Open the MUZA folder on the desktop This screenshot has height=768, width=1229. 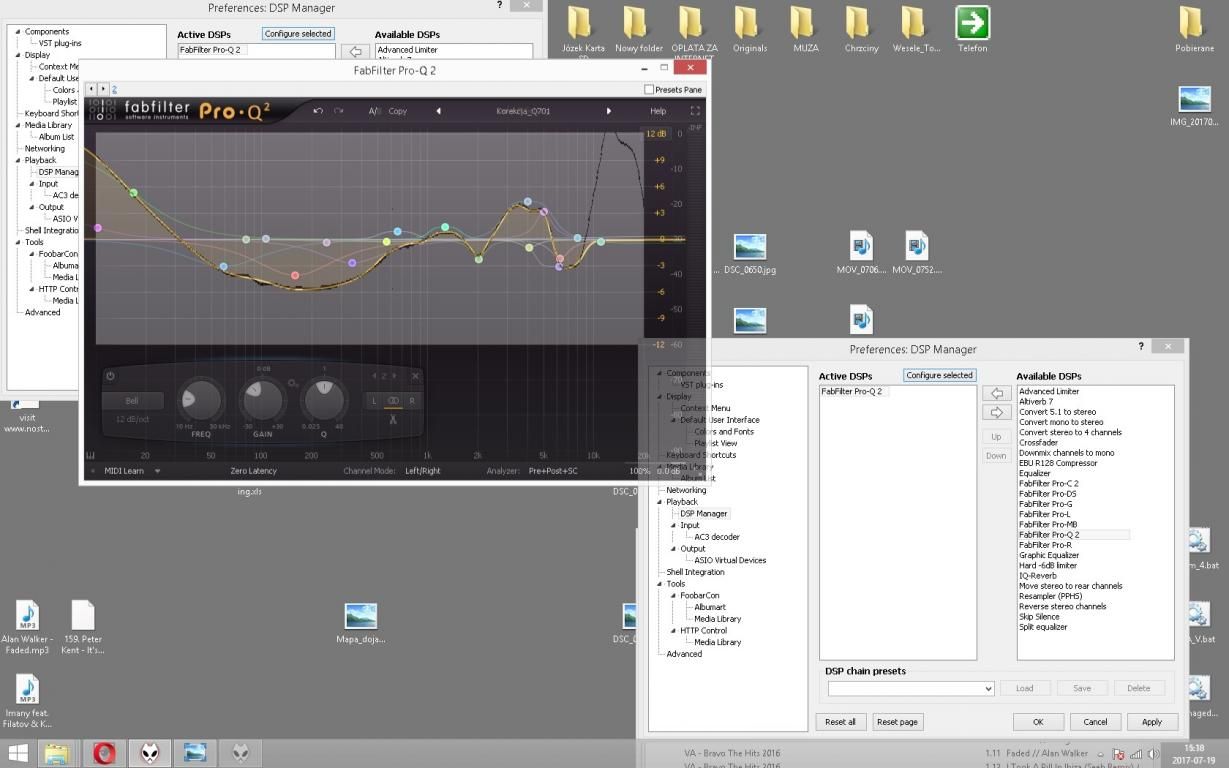click(805, 29)
